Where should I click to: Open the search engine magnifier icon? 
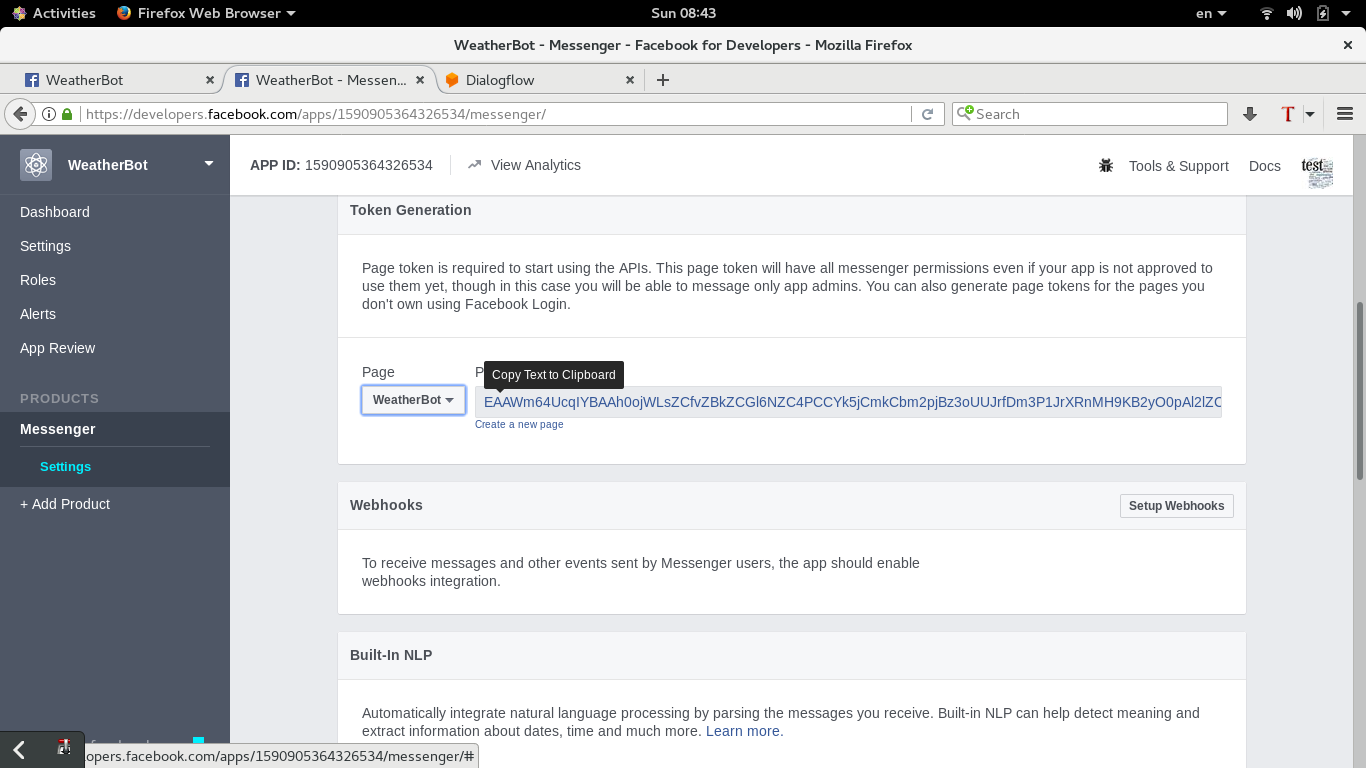click(965, 114)
